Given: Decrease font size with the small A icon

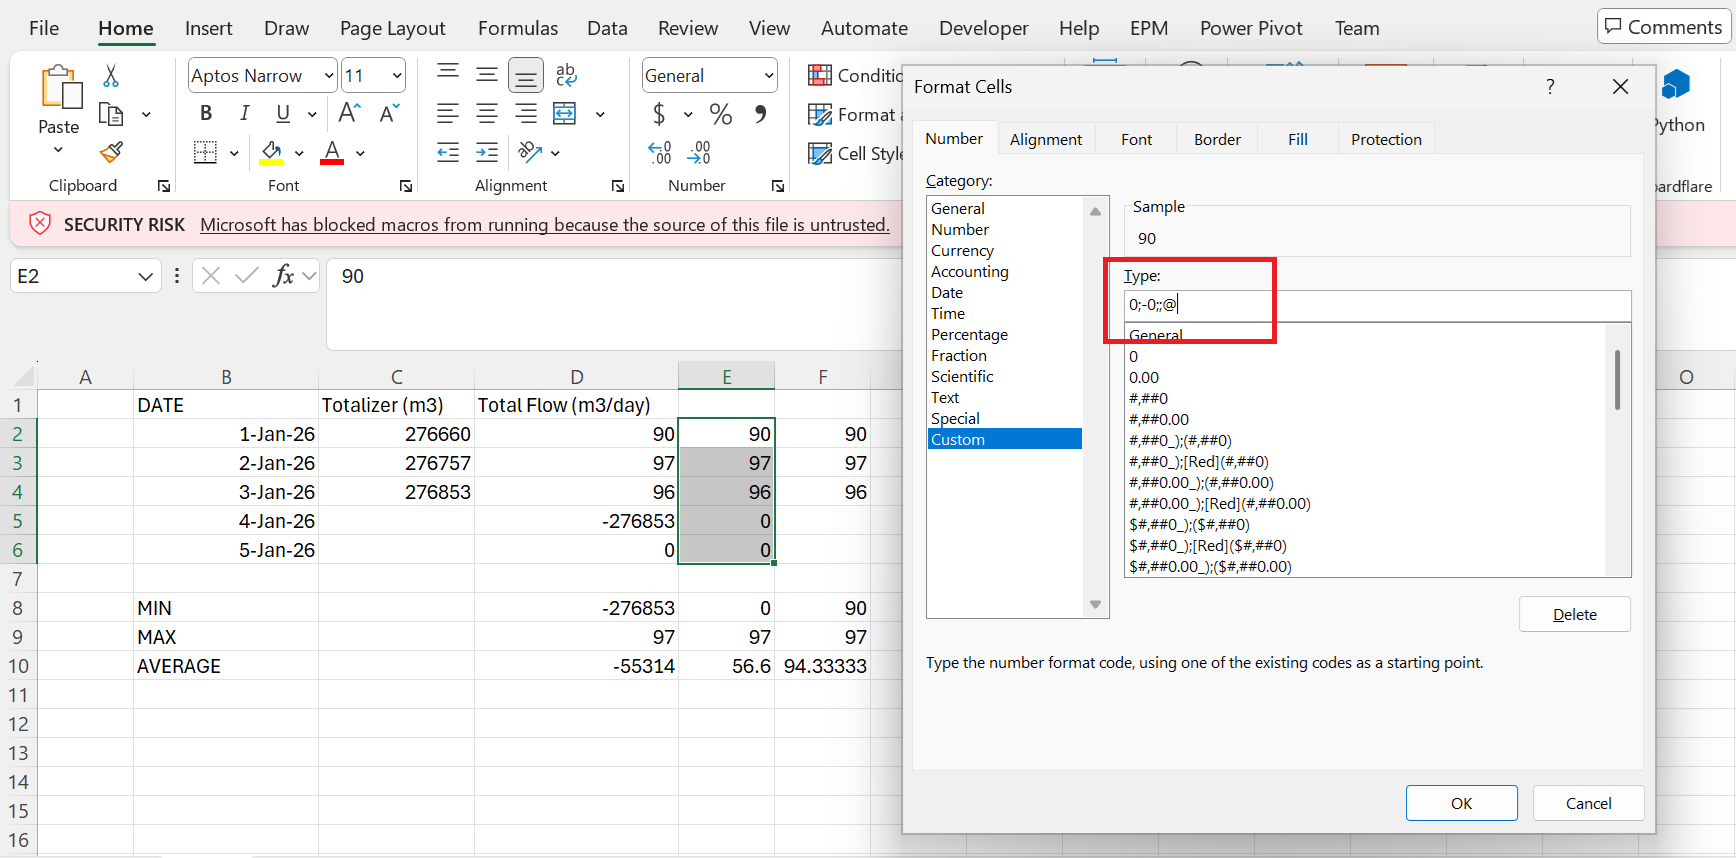Looking at the screenshot, I should (x=389, y=113).
